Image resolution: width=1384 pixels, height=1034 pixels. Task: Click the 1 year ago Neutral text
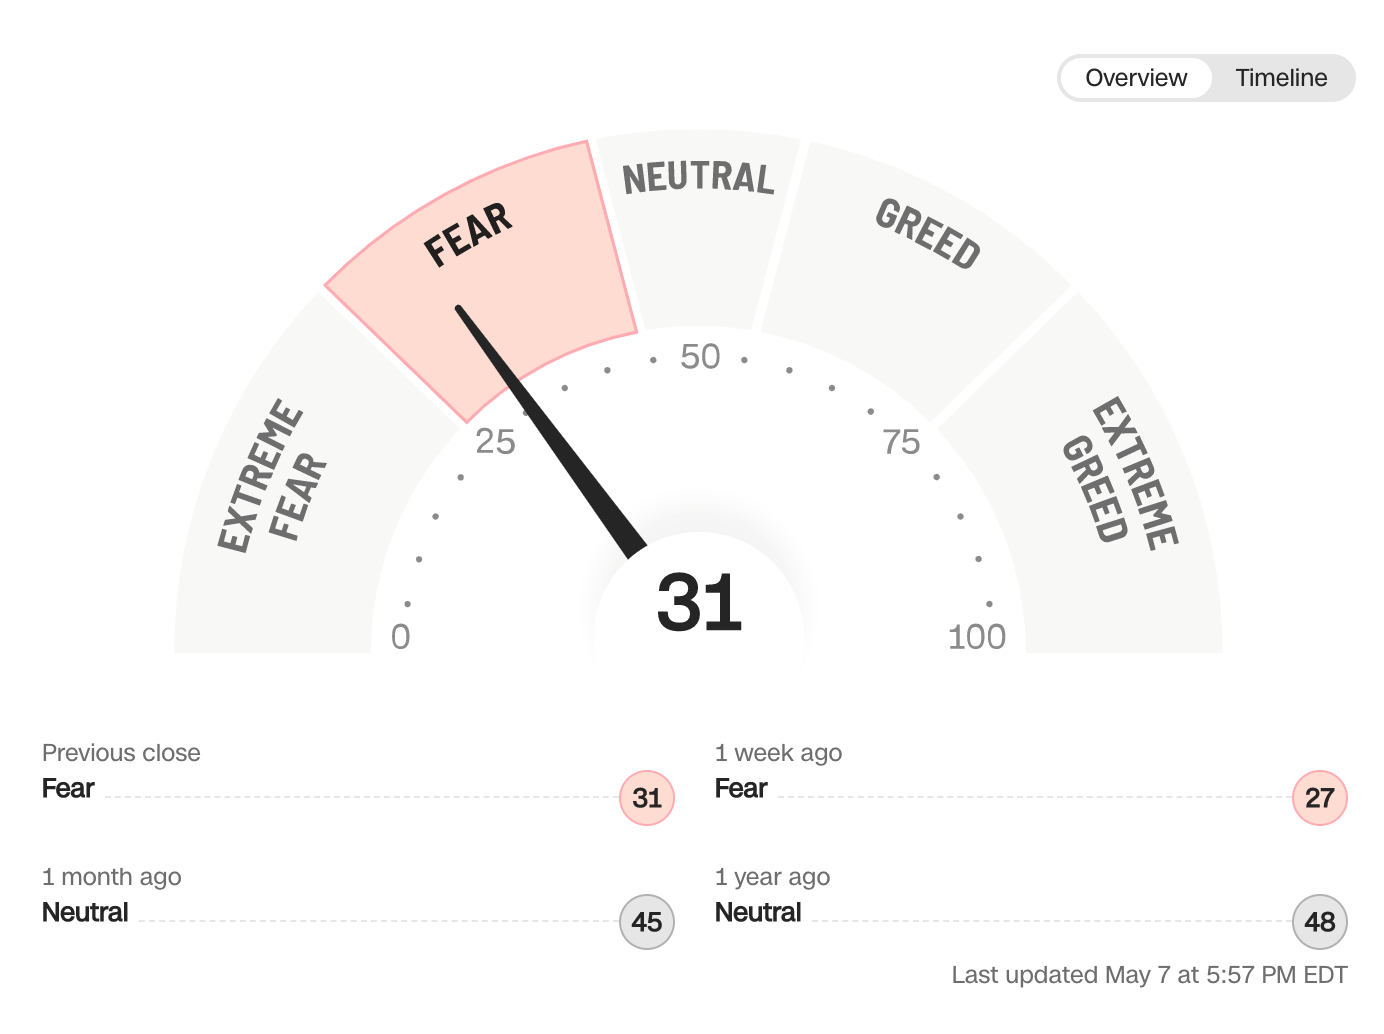[x=758, y=912]
